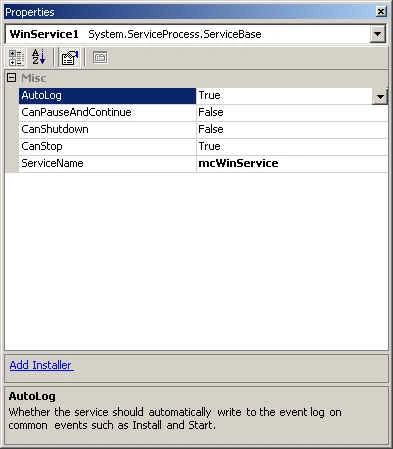Switch to Categorized view icon
393x449 pixels.
(x=15, y=57)
